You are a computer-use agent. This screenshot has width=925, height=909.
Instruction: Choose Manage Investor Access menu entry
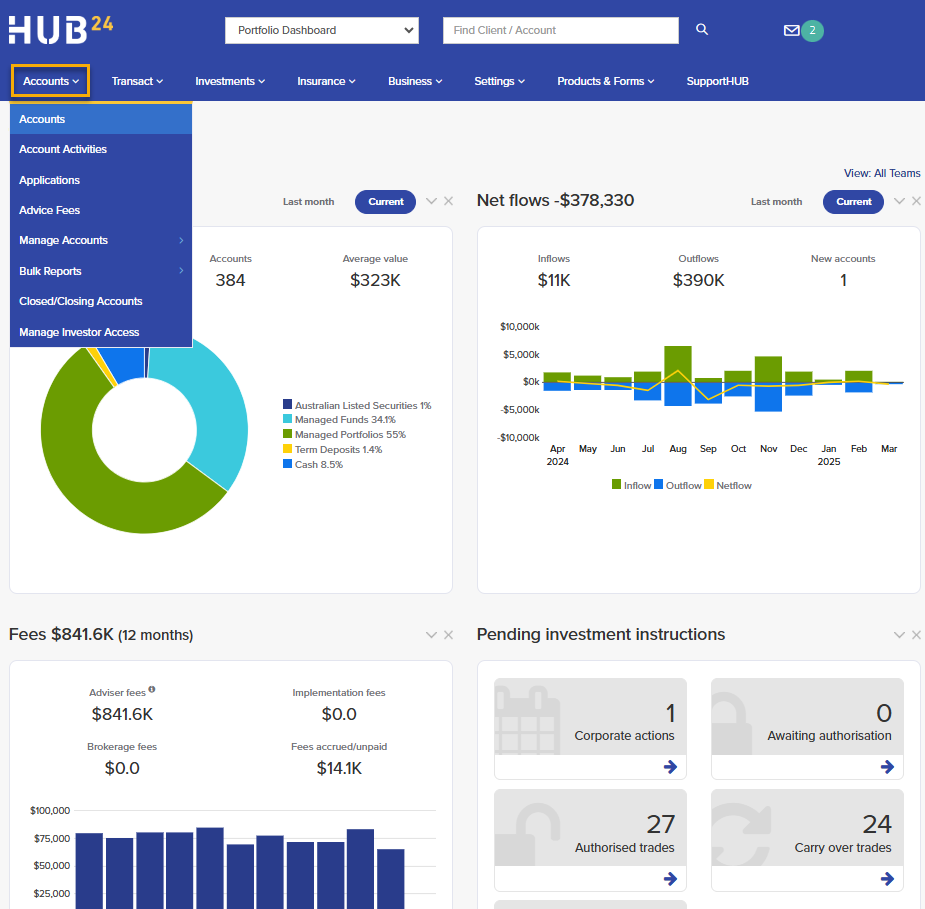(x=101, y=332)
